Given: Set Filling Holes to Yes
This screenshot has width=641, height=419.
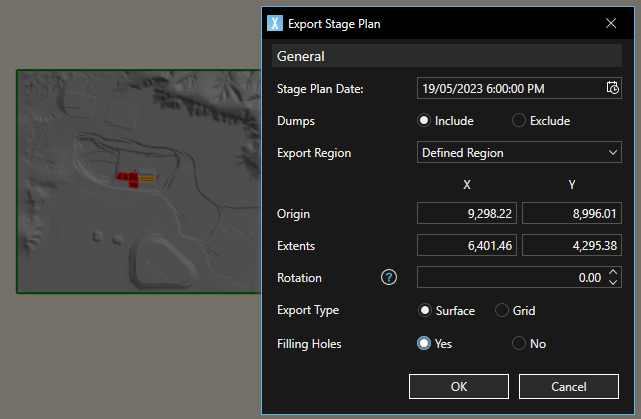Looking at the screenshot, I should [424, 343].
